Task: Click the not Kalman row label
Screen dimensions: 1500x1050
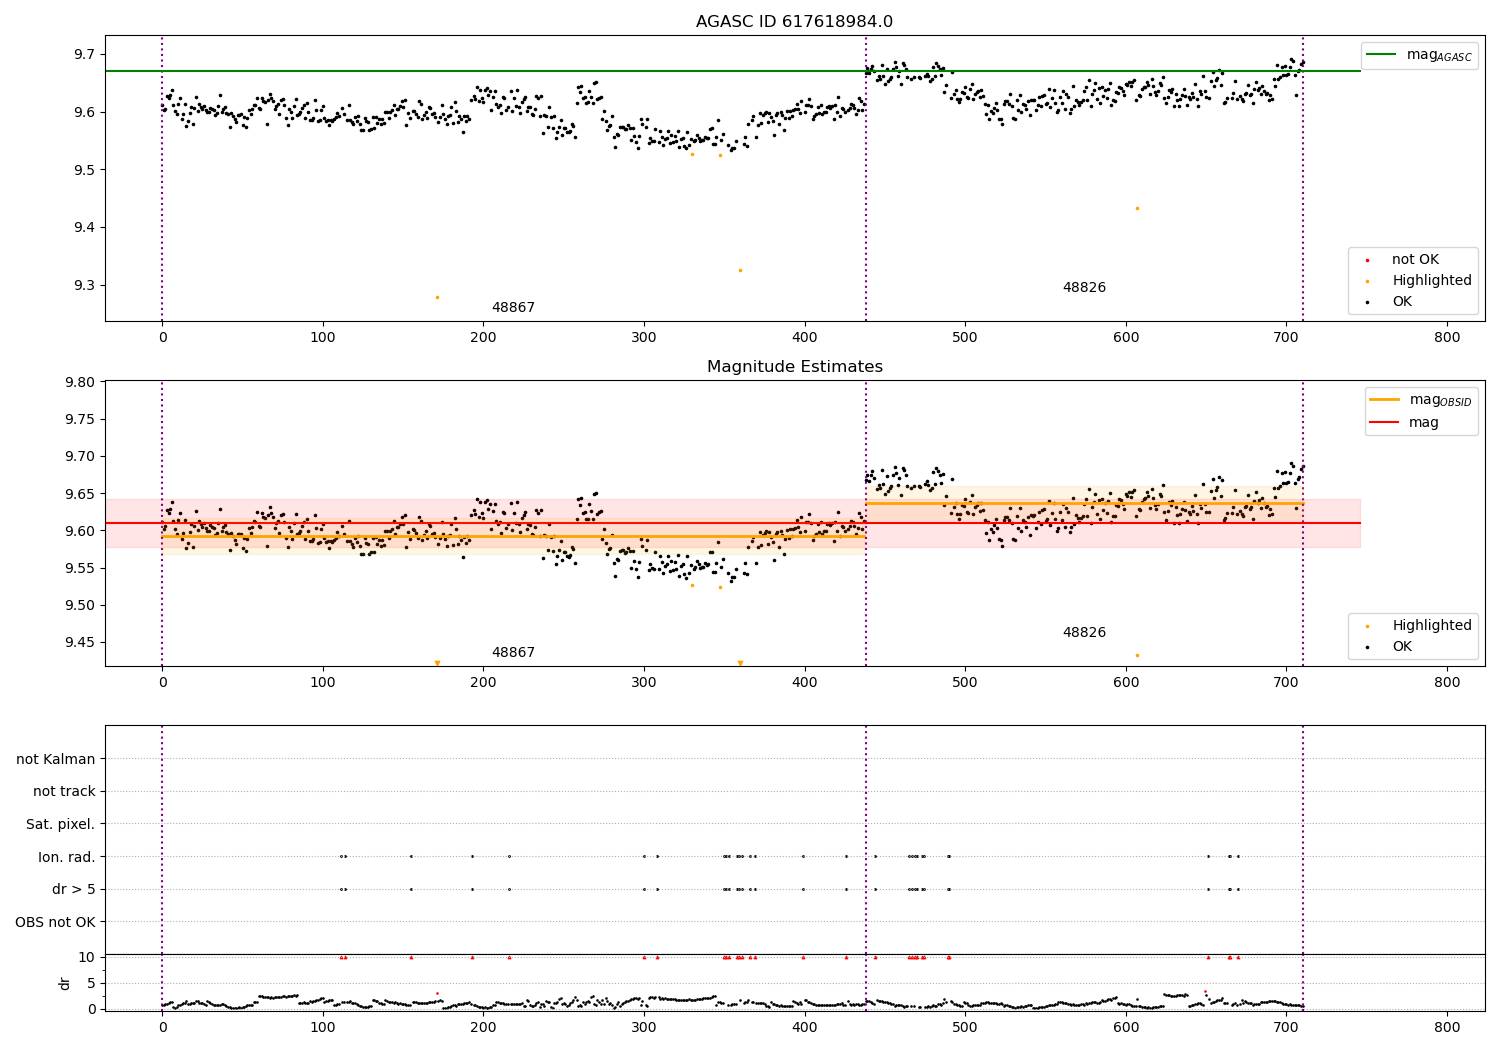Action: [56, 759]
